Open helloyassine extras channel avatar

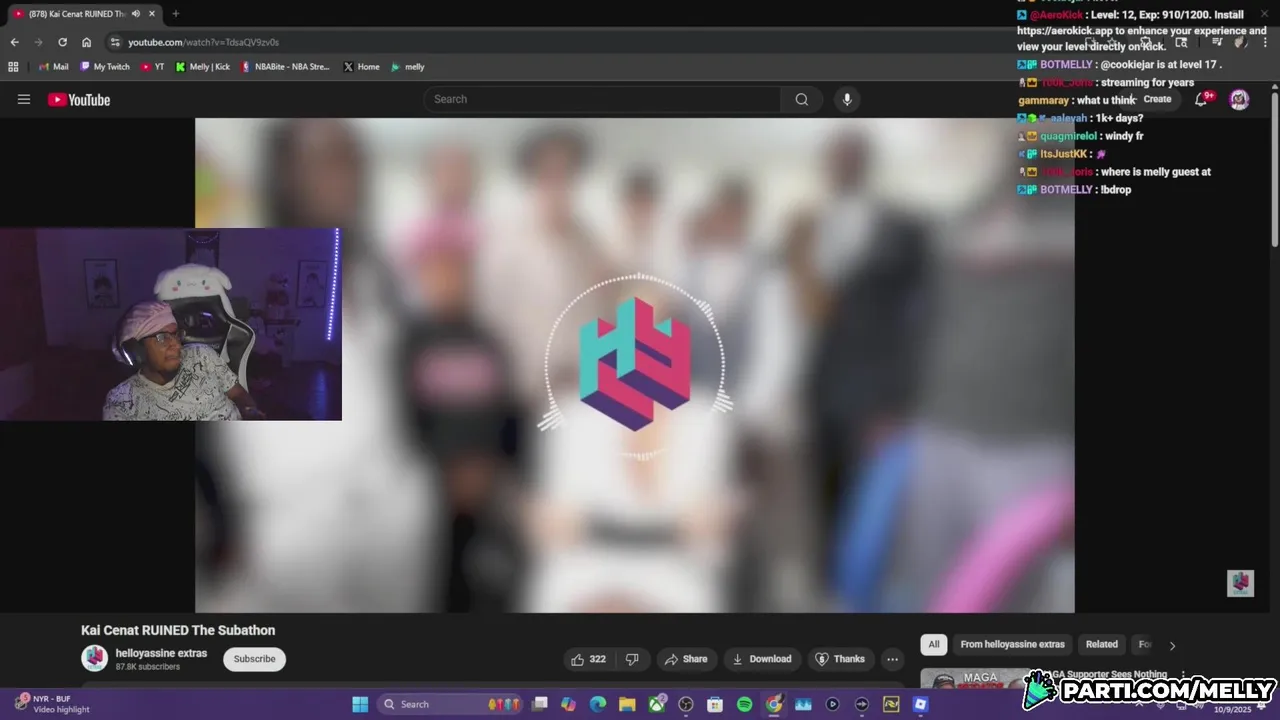point(95,658)
